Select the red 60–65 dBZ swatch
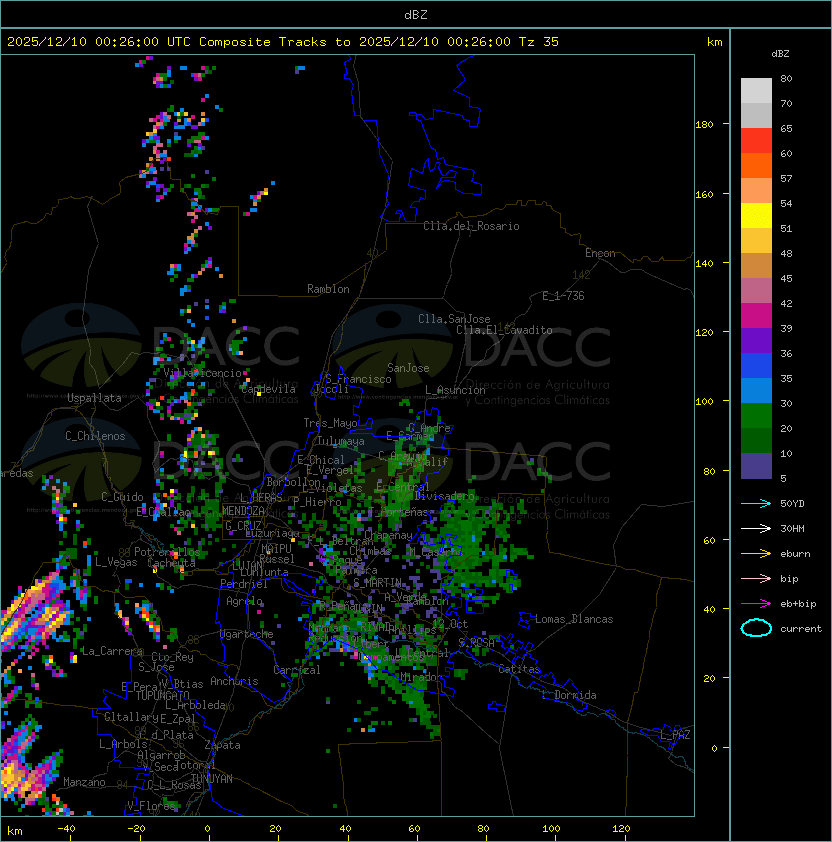The image size is (832, 842). coord(756,141)
